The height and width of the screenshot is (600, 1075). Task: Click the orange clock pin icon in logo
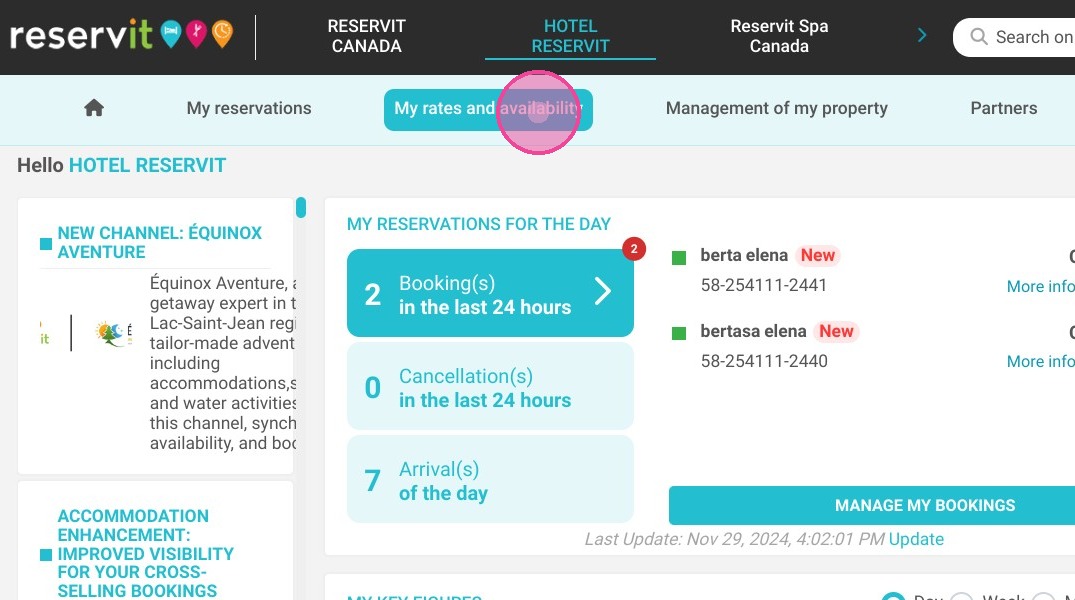(222, 34)
